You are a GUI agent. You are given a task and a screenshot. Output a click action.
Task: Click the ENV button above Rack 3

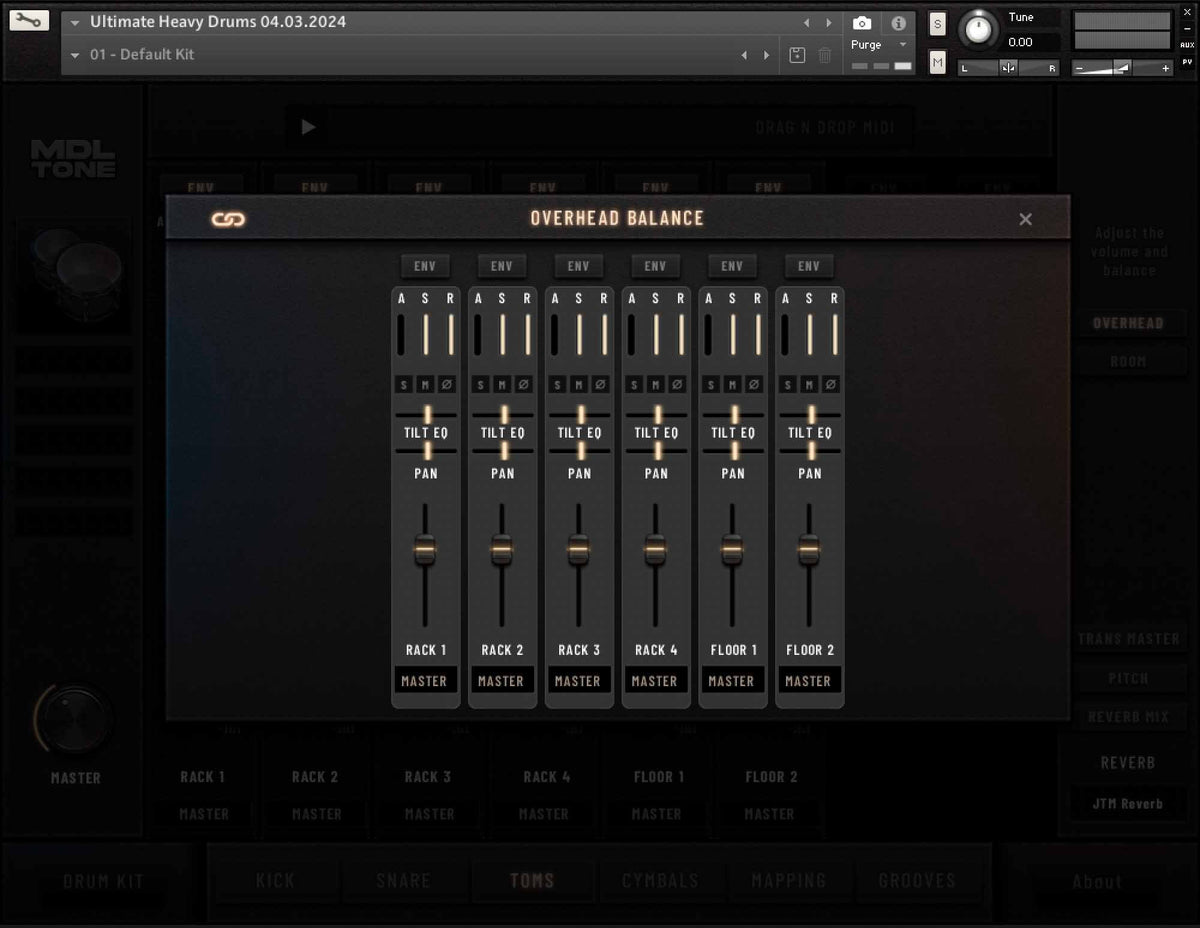tap(579, 266)
